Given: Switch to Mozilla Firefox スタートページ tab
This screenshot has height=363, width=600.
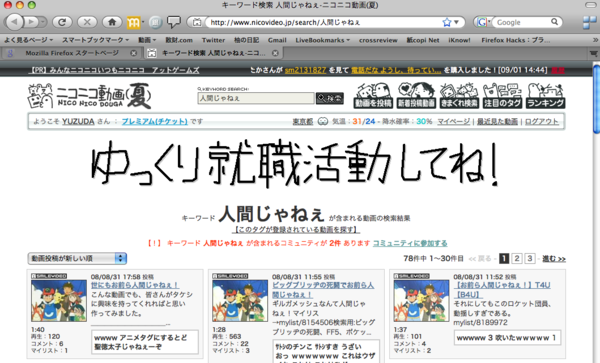Looking at the screenshot, I should 72,53.
